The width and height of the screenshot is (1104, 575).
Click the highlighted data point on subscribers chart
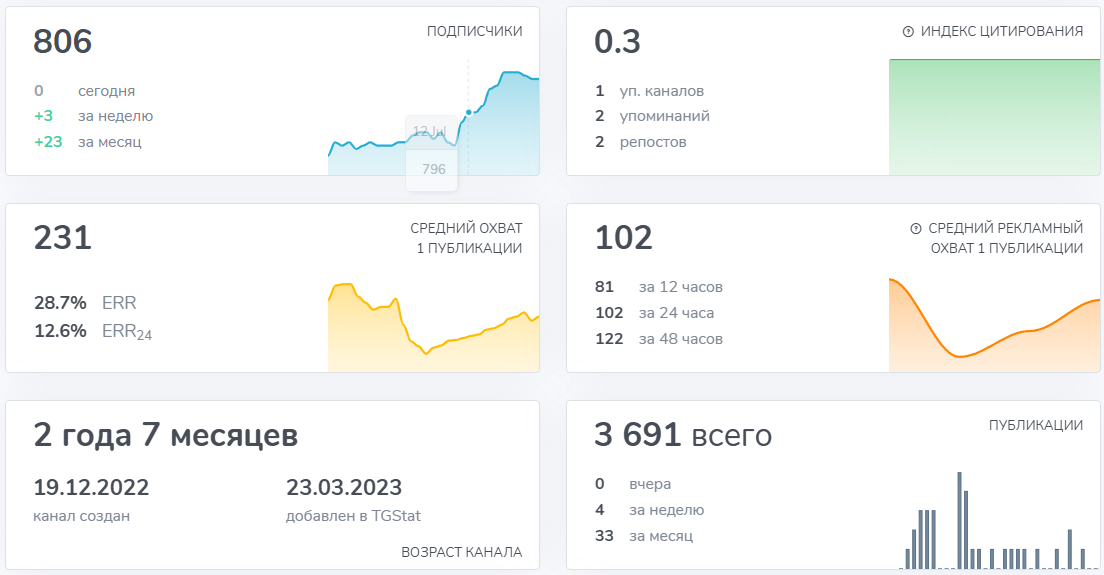pos(469,113)
